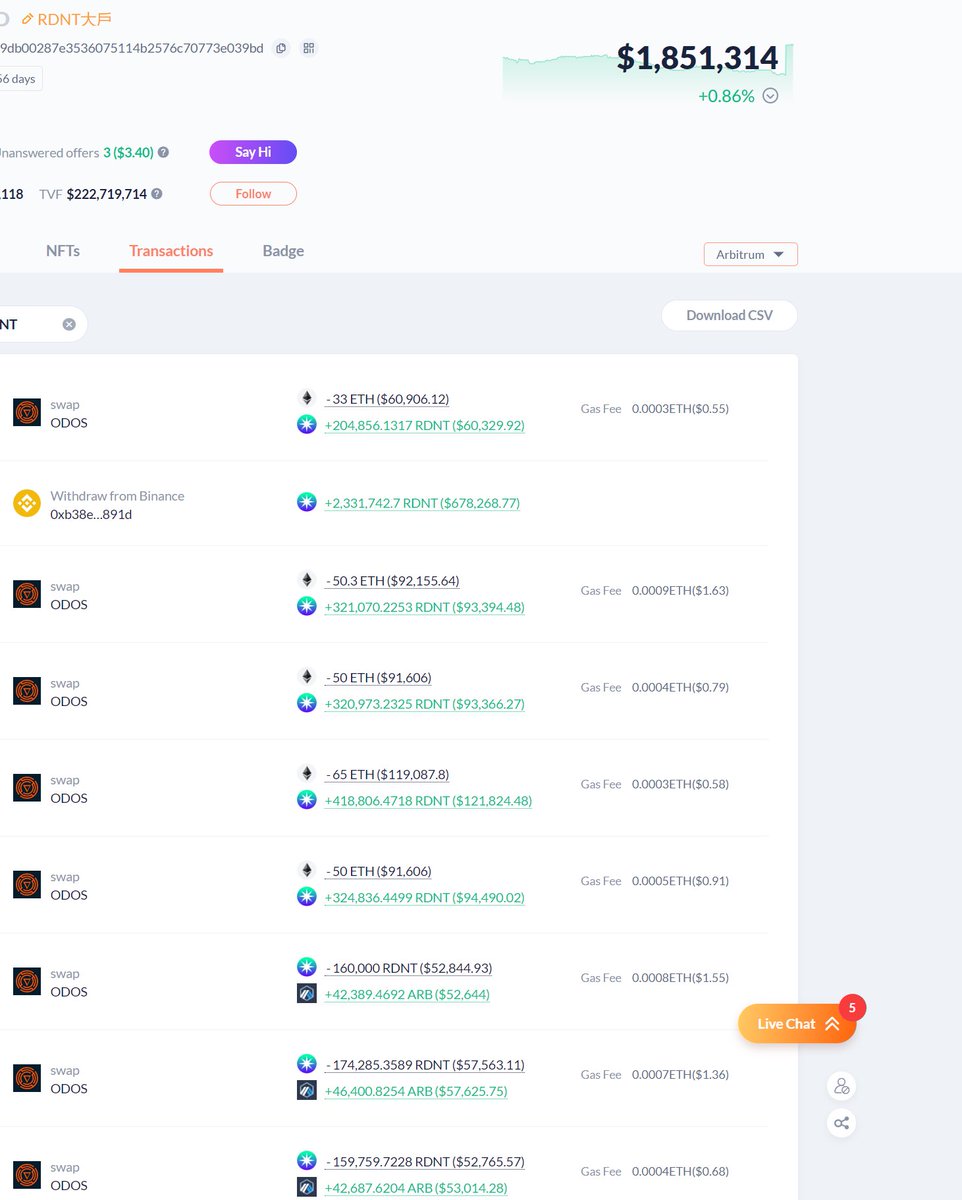
Task: Click the 0xb38e...891d address text
Action: pyautogui.click(x=91, y=514)
